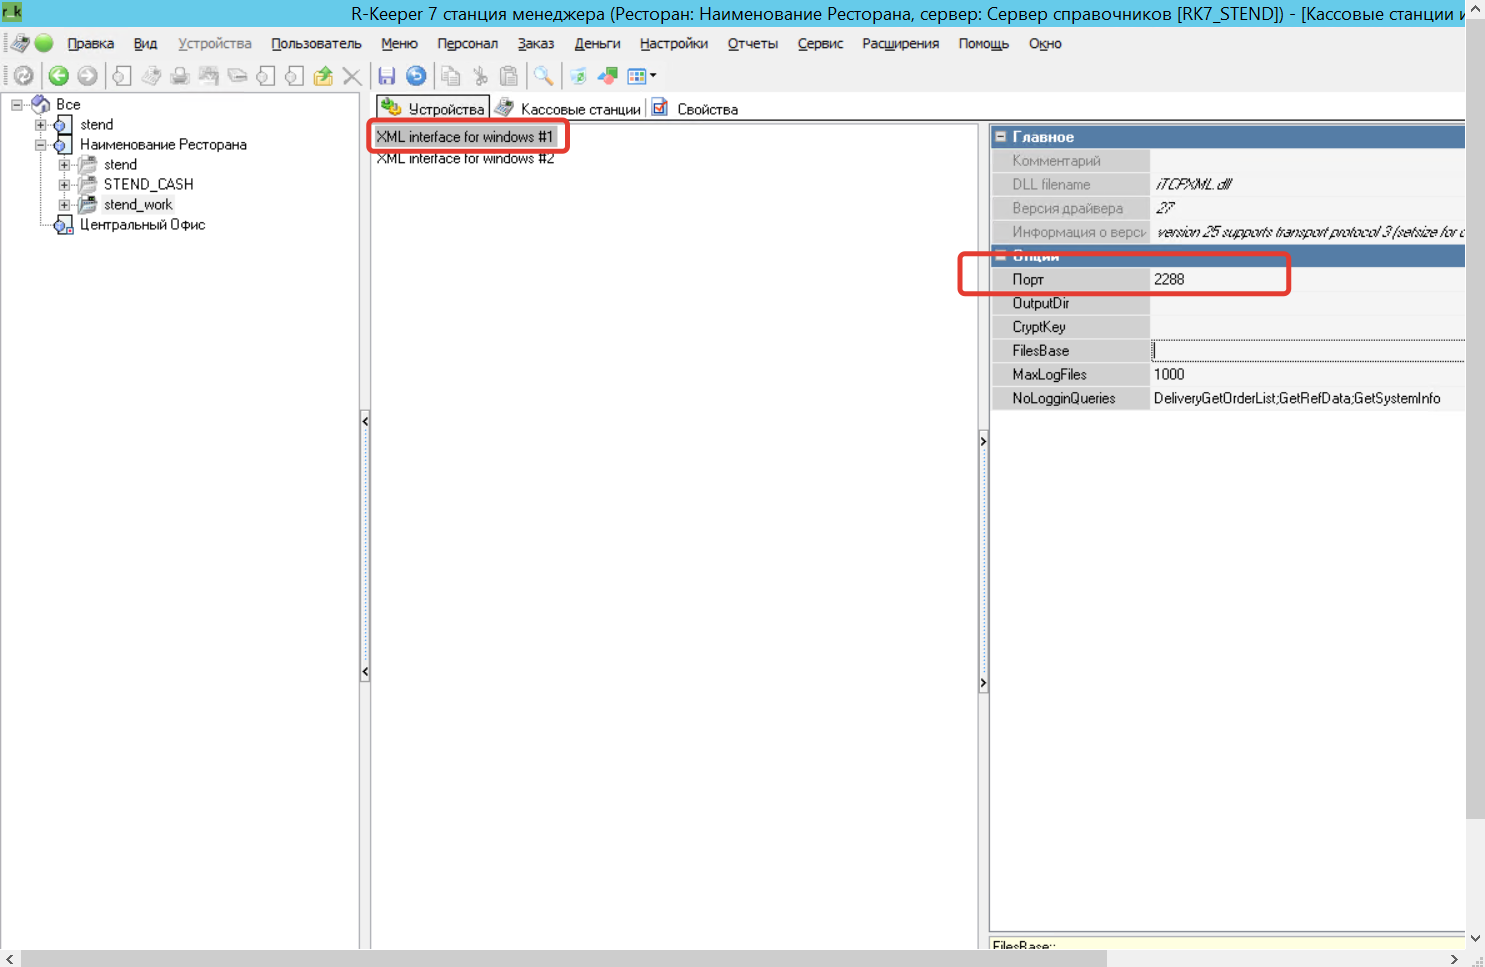Click the green back arrow toolbar icon
1485x967 pixels.
[58, 76]
